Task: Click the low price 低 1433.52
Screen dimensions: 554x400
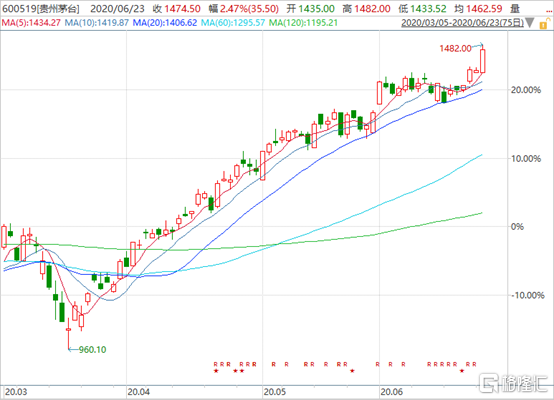Action: [x=423, y=8]
